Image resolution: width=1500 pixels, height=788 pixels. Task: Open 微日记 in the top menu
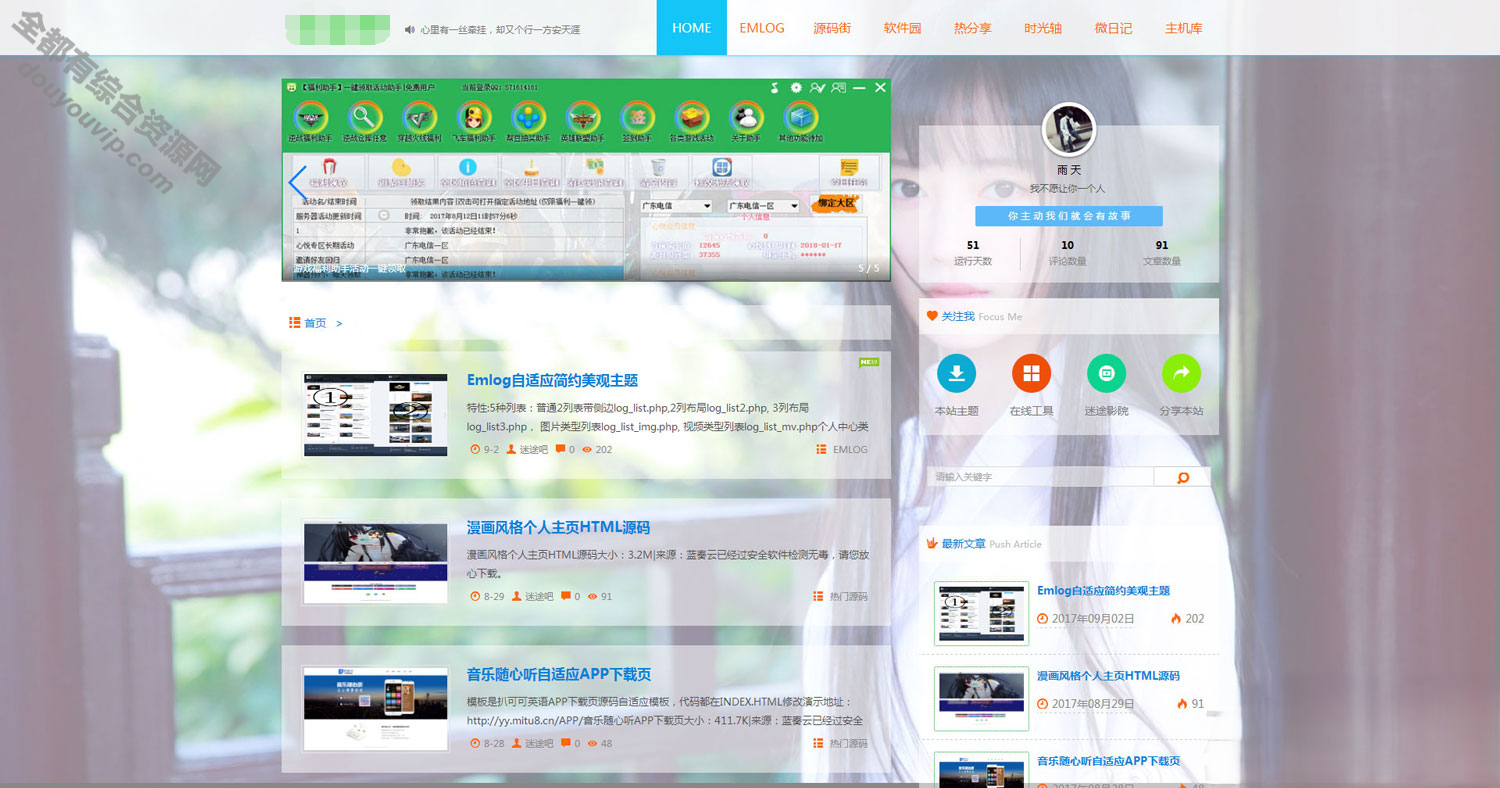[x=1114, y=28]
